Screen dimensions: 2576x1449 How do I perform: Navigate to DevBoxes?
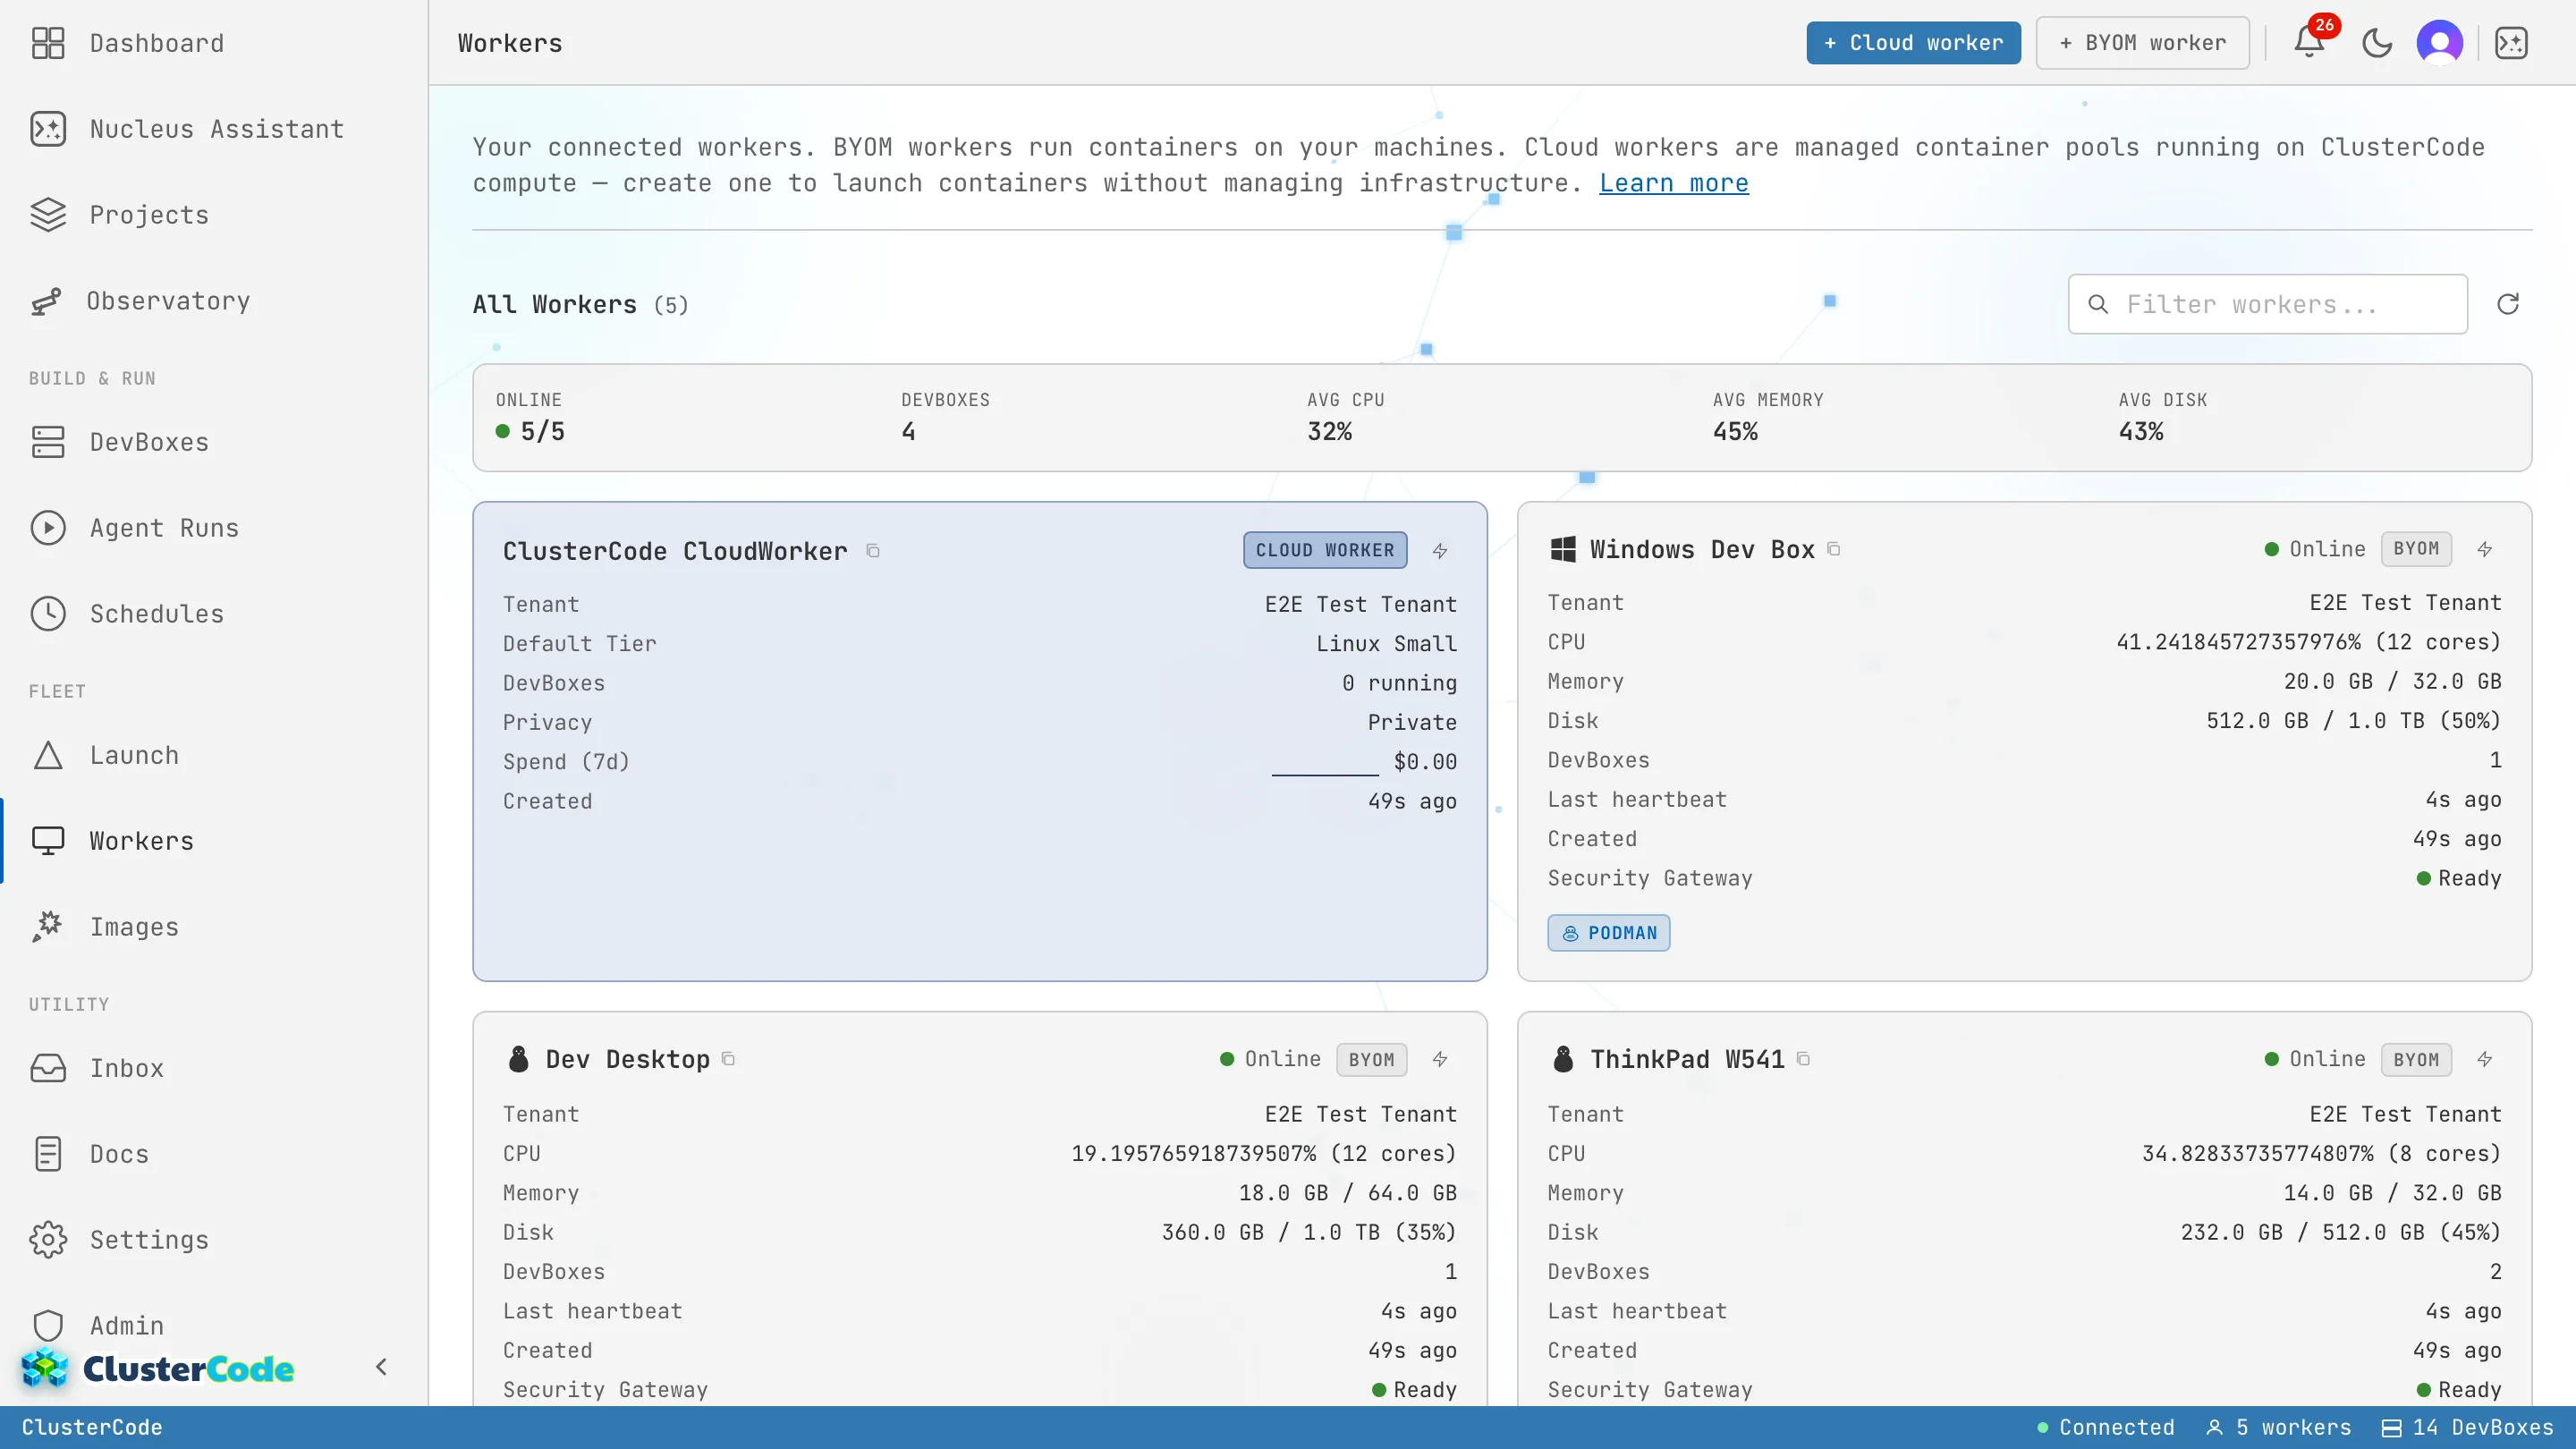click(214, 442)
